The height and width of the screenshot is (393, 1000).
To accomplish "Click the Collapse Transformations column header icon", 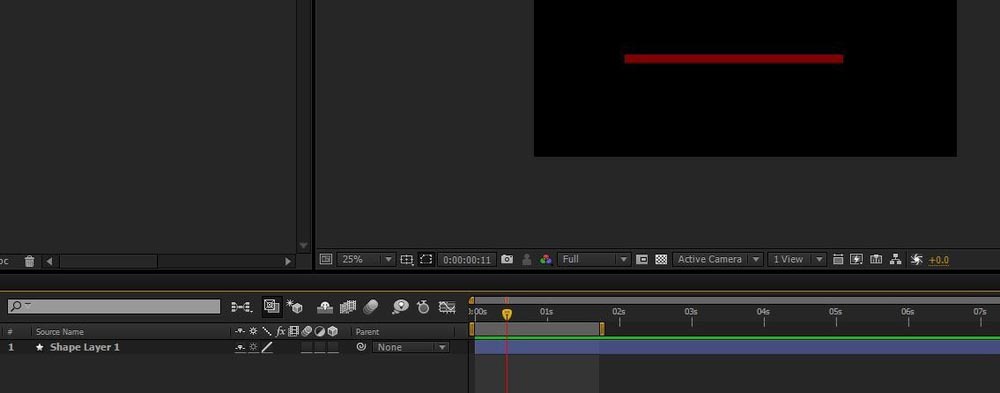I will [x=253, y=331].
